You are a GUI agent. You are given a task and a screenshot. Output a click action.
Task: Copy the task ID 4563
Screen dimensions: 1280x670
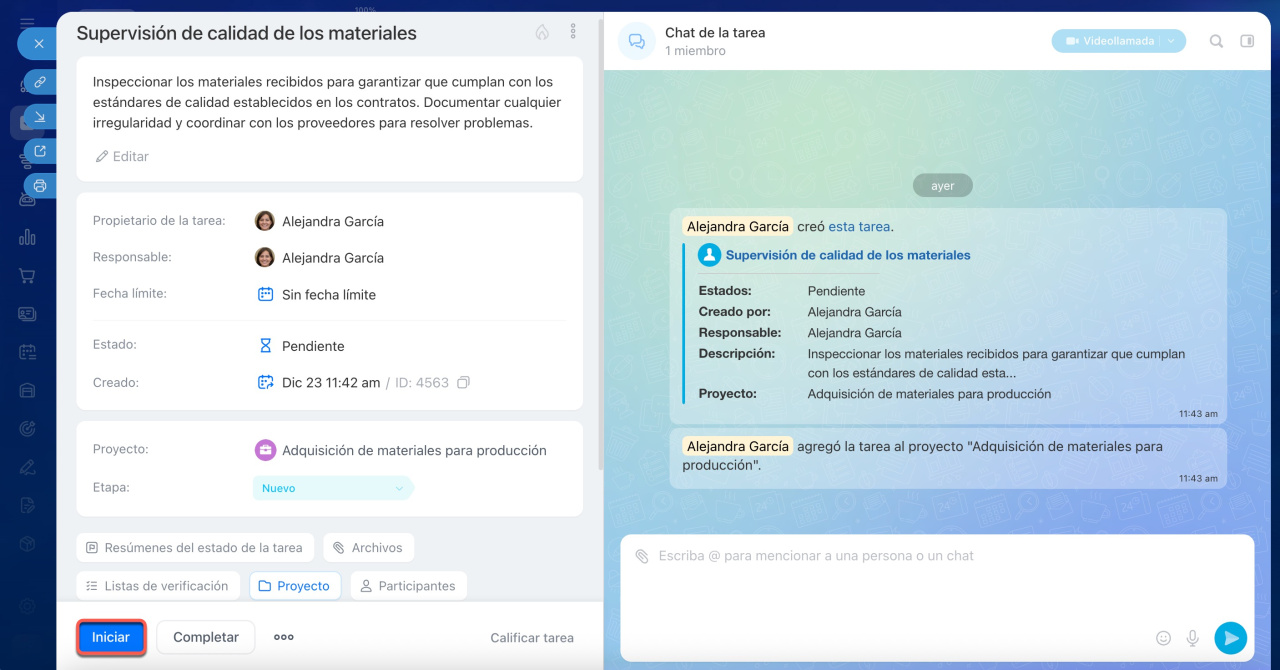[463, 383]
